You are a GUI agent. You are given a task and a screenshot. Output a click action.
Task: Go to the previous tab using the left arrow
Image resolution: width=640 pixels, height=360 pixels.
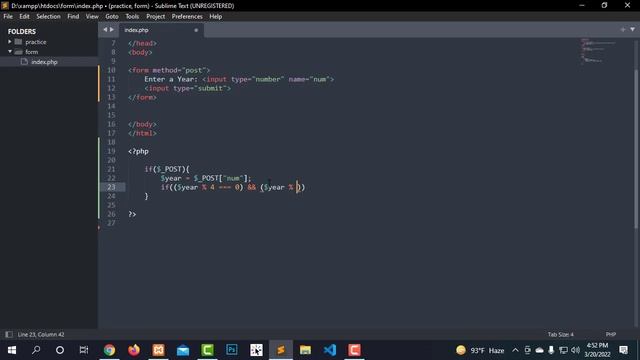[x=105, y=29]
